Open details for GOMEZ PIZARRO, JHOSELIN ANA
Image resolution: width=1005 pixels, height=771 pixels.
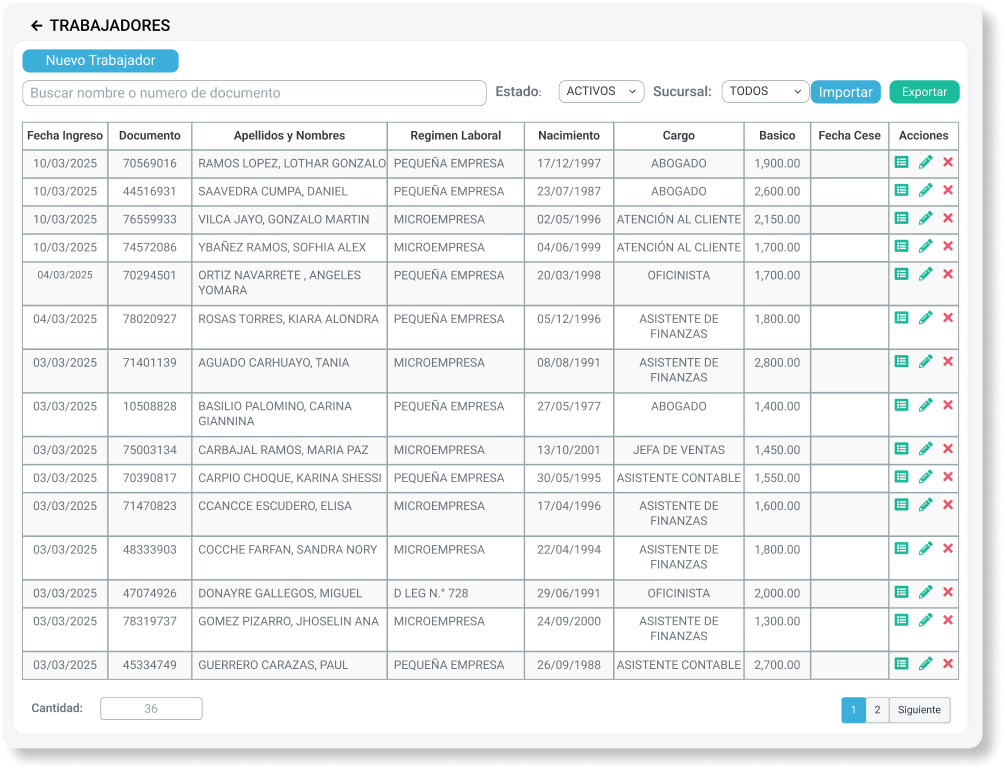899,619
